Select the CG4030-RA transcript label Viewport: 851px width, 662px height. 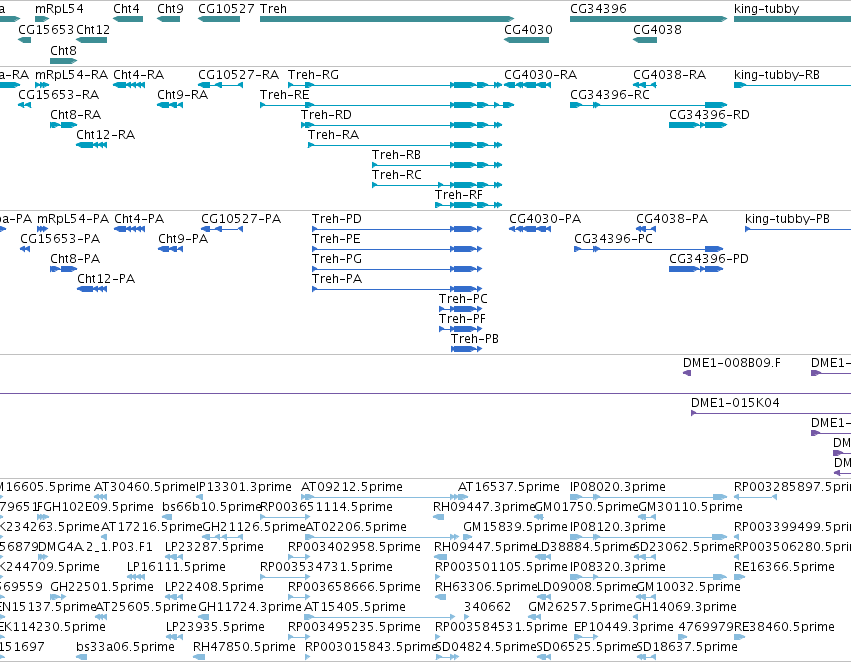541,74
